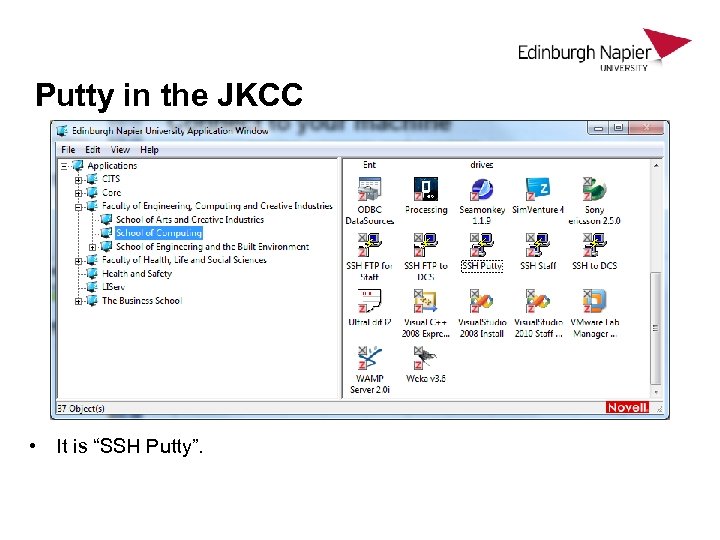The height and width of the screenshot is (540, 720).
Task: Click the Novell logo in status bar
Action: (x=627, y=408)
